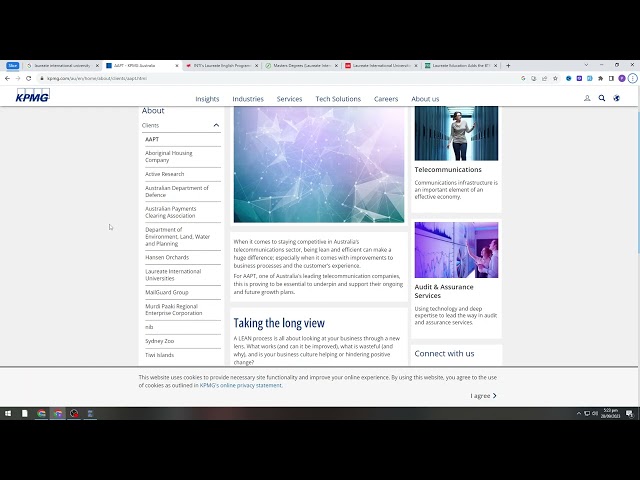Open Murdi Paaki Regional Enterprise Corporation page

(x=173, y=309)
